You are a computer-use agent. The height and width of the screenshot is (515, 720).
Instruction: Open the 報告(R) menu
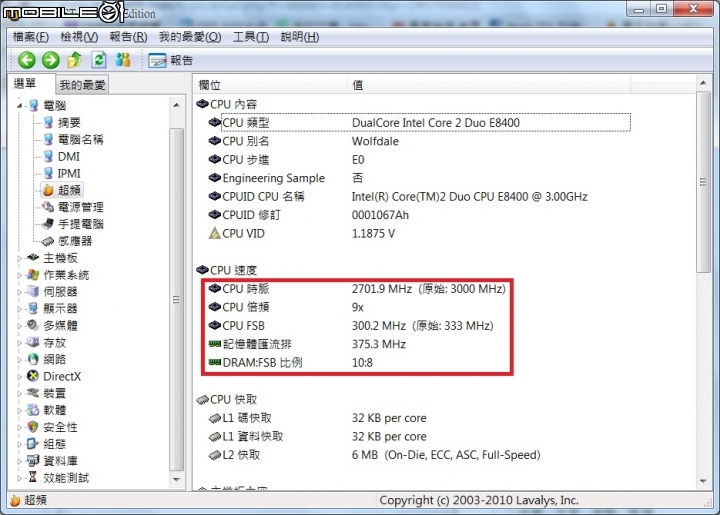coord(128,37)
